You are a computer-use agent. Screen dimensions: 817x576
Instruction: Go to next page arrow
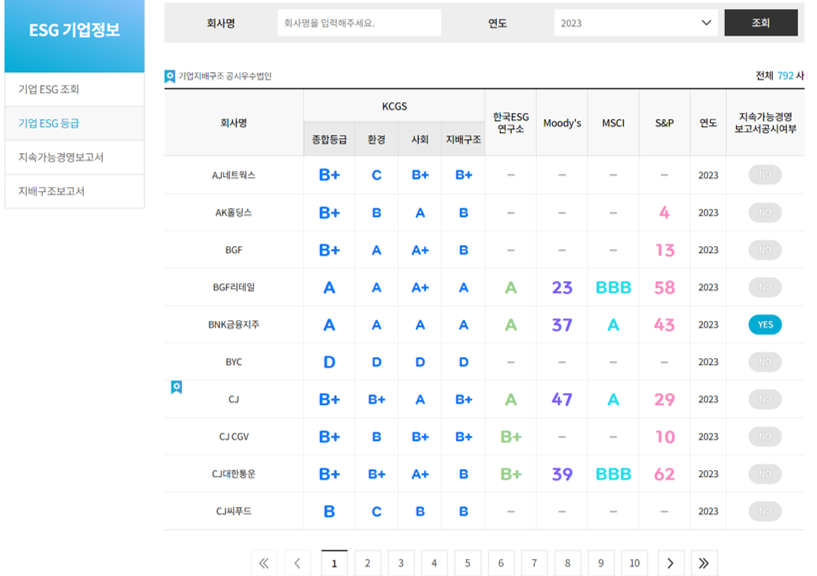(671, 563)
